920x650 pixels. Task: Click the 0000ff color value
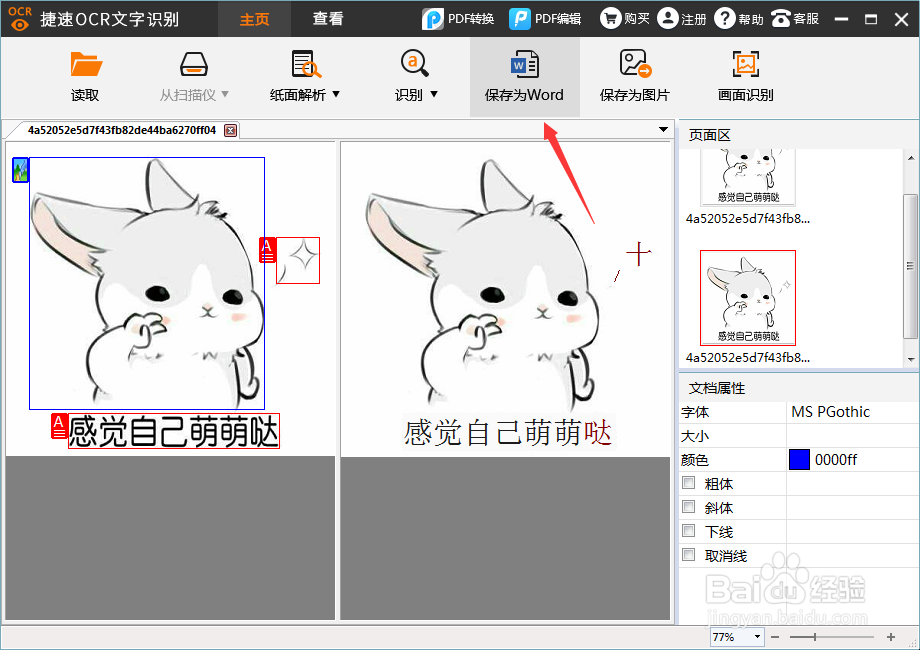(836, 460)
